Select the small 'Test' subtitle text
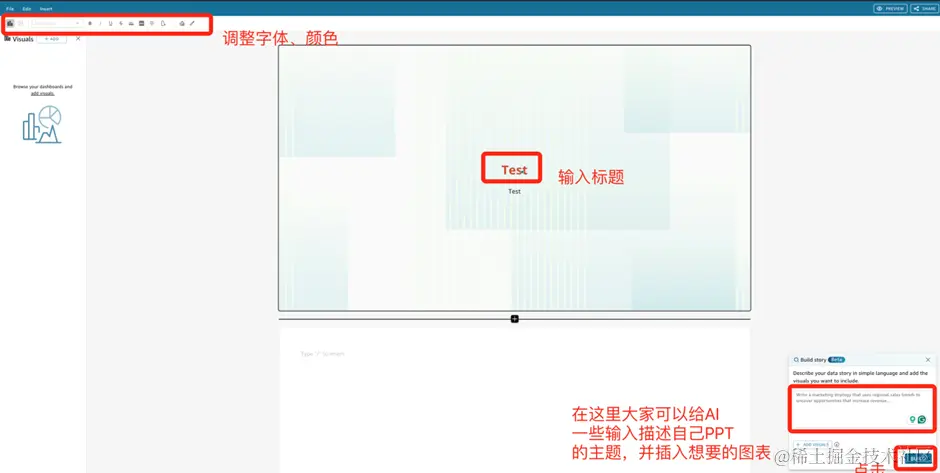 coord(514,191)
